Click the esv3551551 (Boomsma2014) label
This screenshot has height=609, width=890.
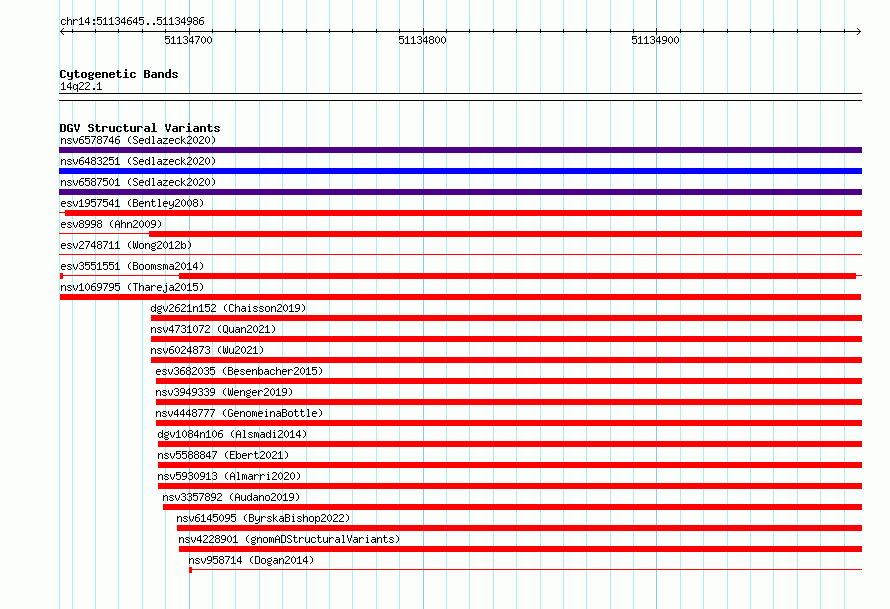point(132,266)
